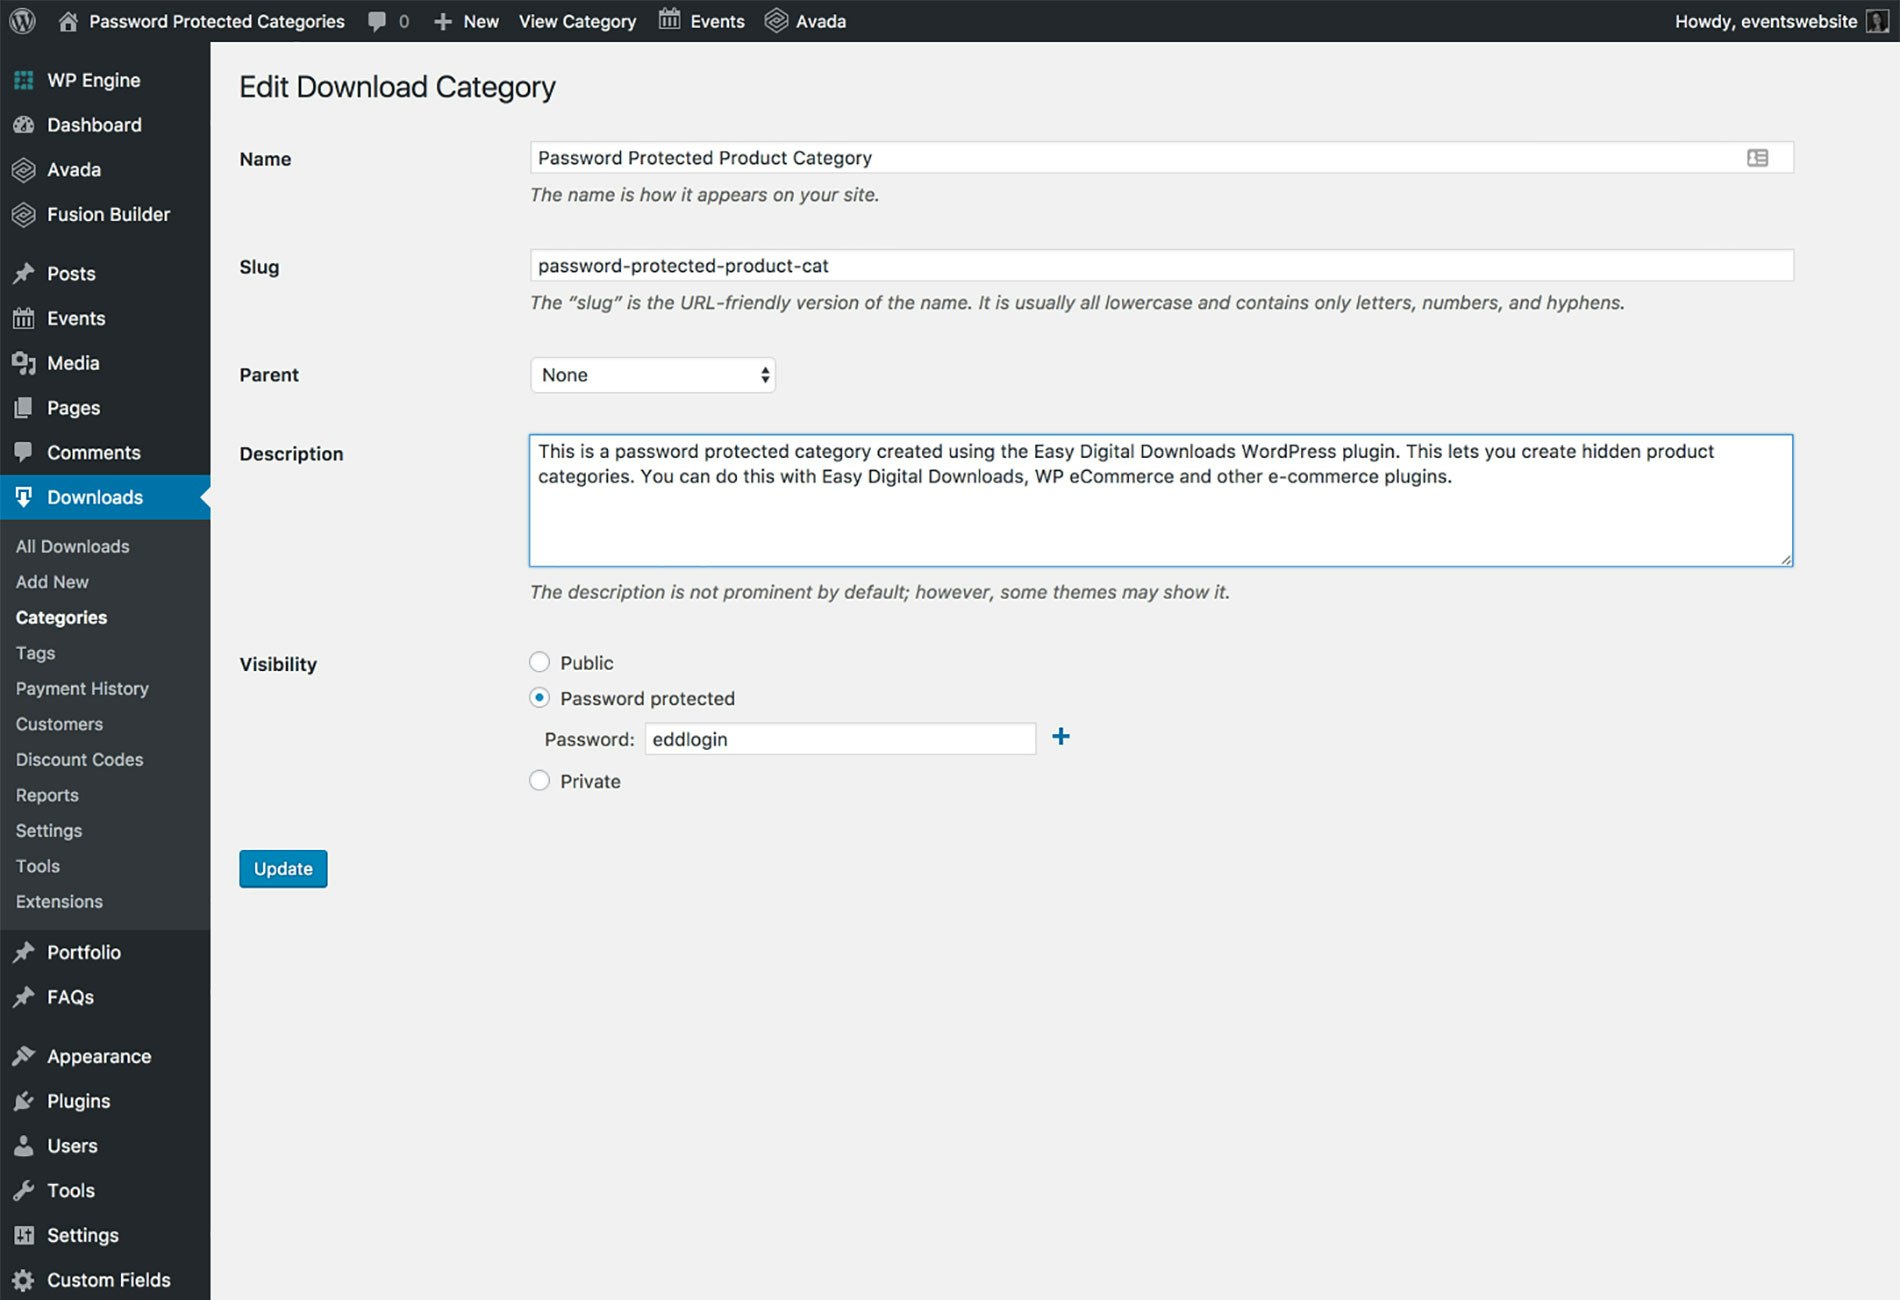Open Tags submenu item

tap(35, 653)
